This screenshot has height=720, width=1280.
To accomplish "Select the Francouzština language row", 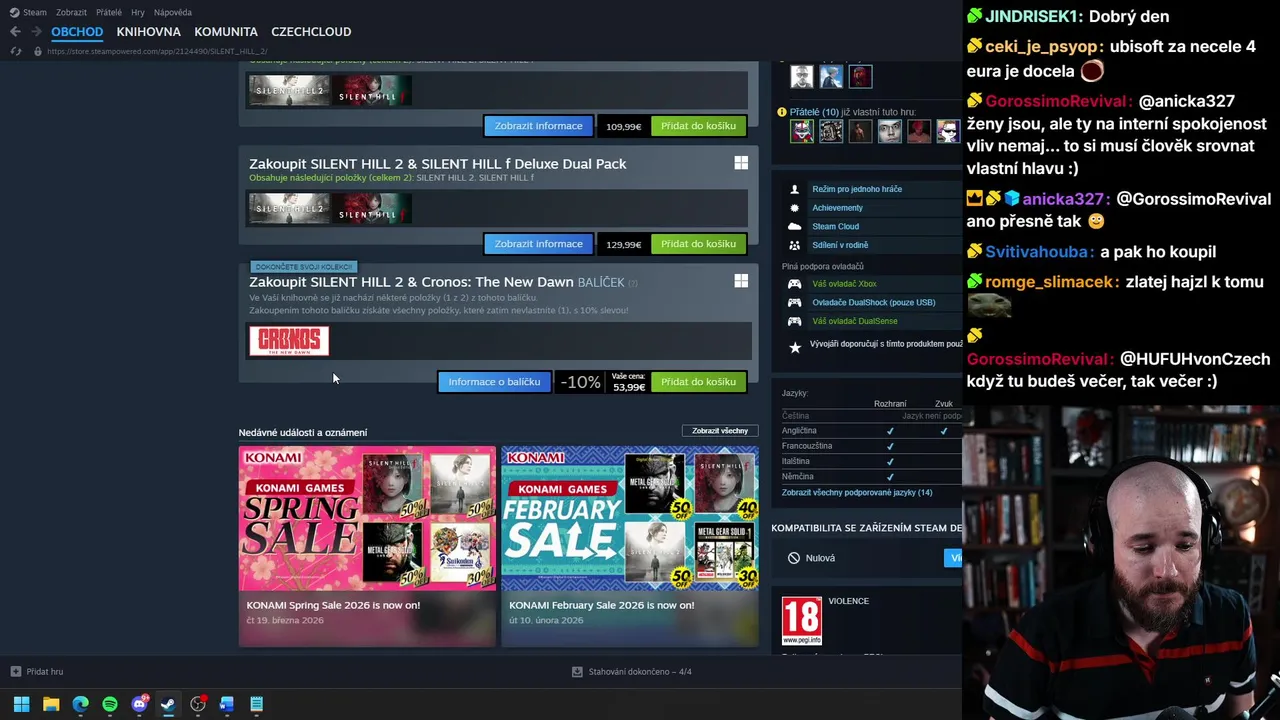I will (x=871, y=446).
